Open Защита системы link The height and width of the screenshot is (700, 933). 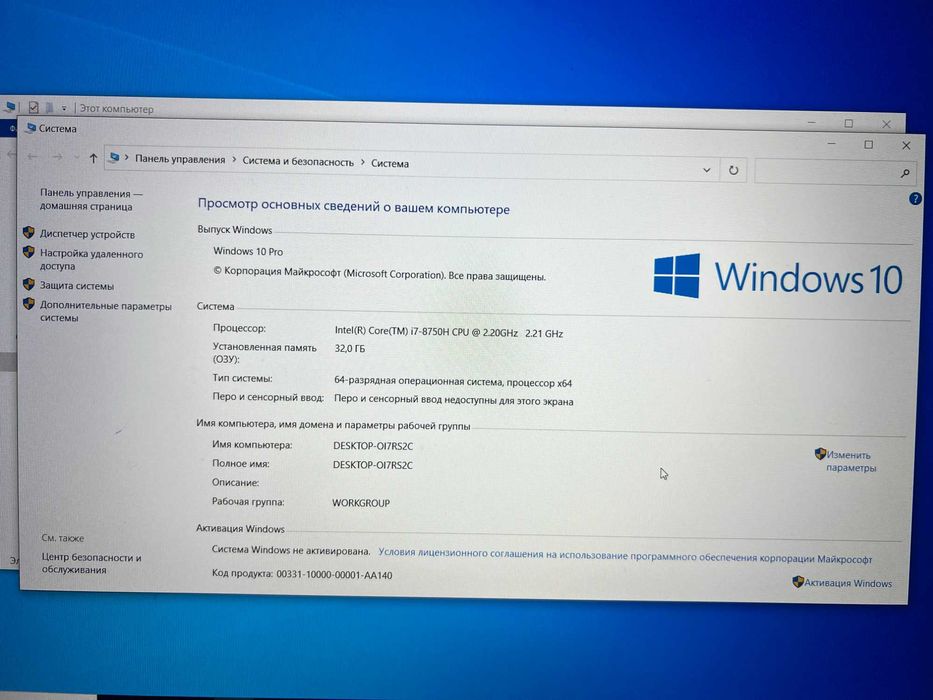pyautogui.click(x=77, y=286)
